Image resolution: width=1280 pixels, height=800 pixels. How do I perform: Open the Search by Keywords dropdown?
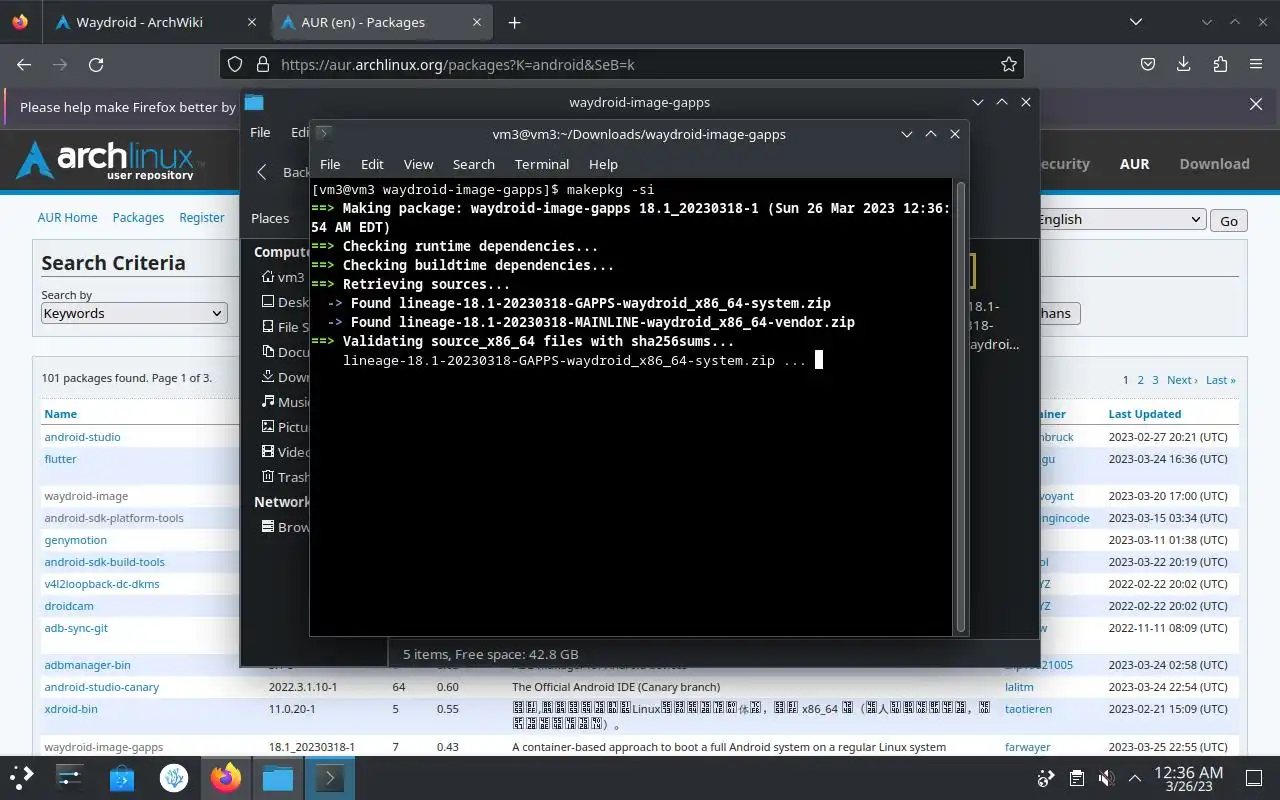(x=134, y=313)
